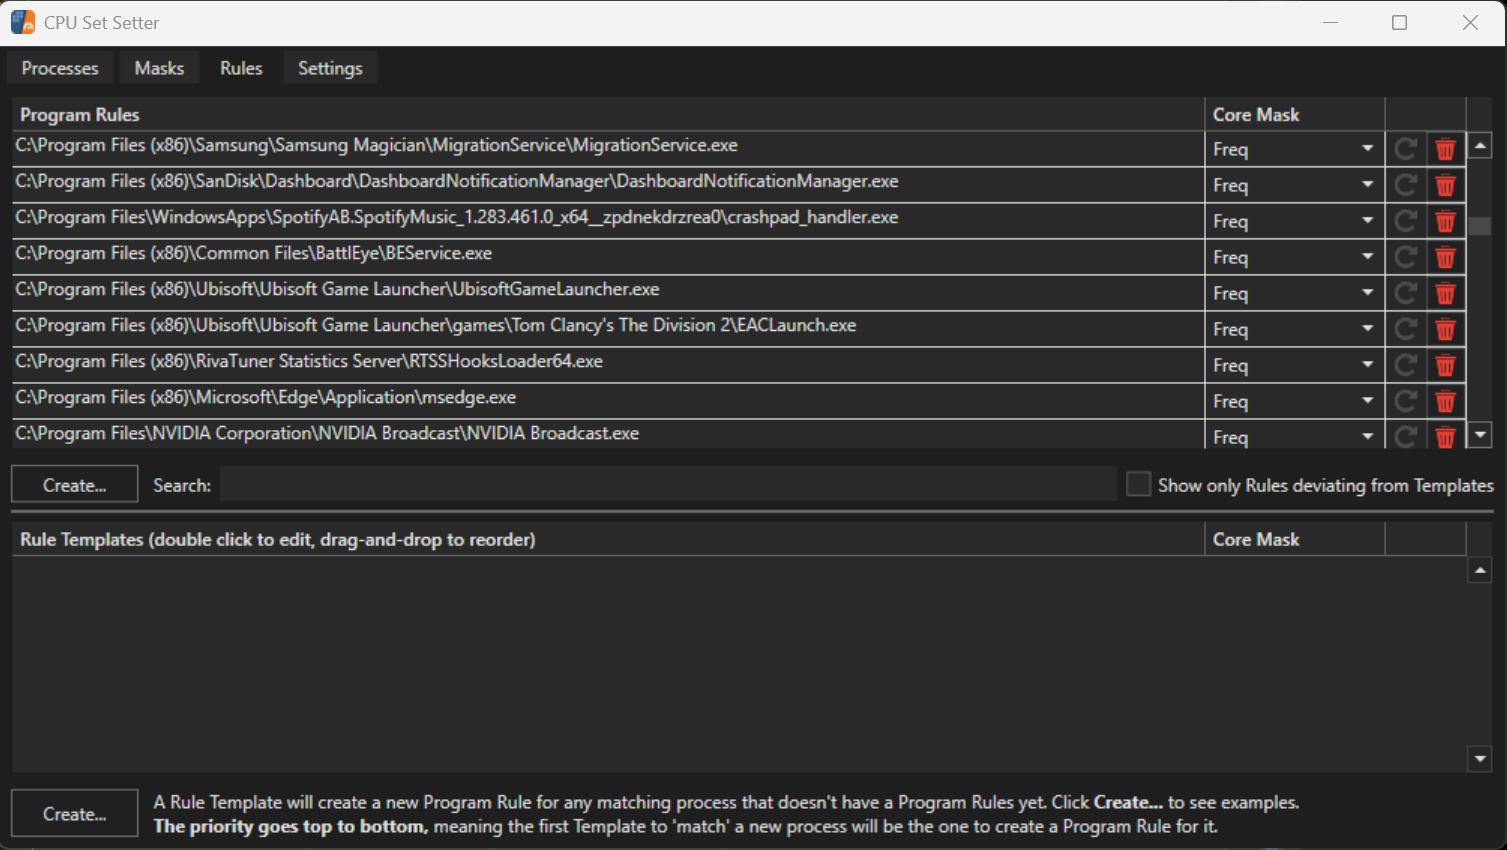Click Core Mask header above Program Rules

pyautogui.click(x=1295, y=114)
